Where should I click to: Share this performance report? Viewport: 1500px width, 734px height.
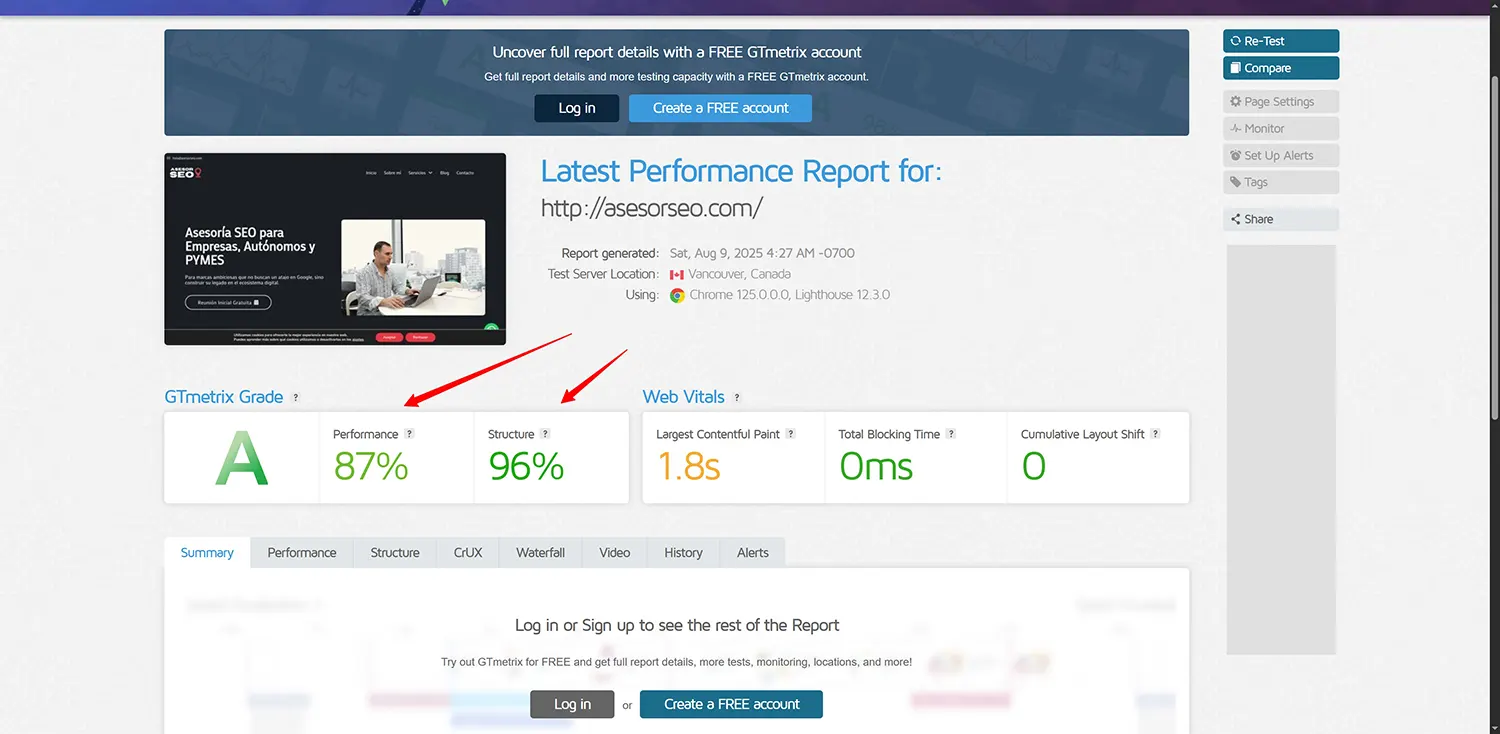[1280, 219]
